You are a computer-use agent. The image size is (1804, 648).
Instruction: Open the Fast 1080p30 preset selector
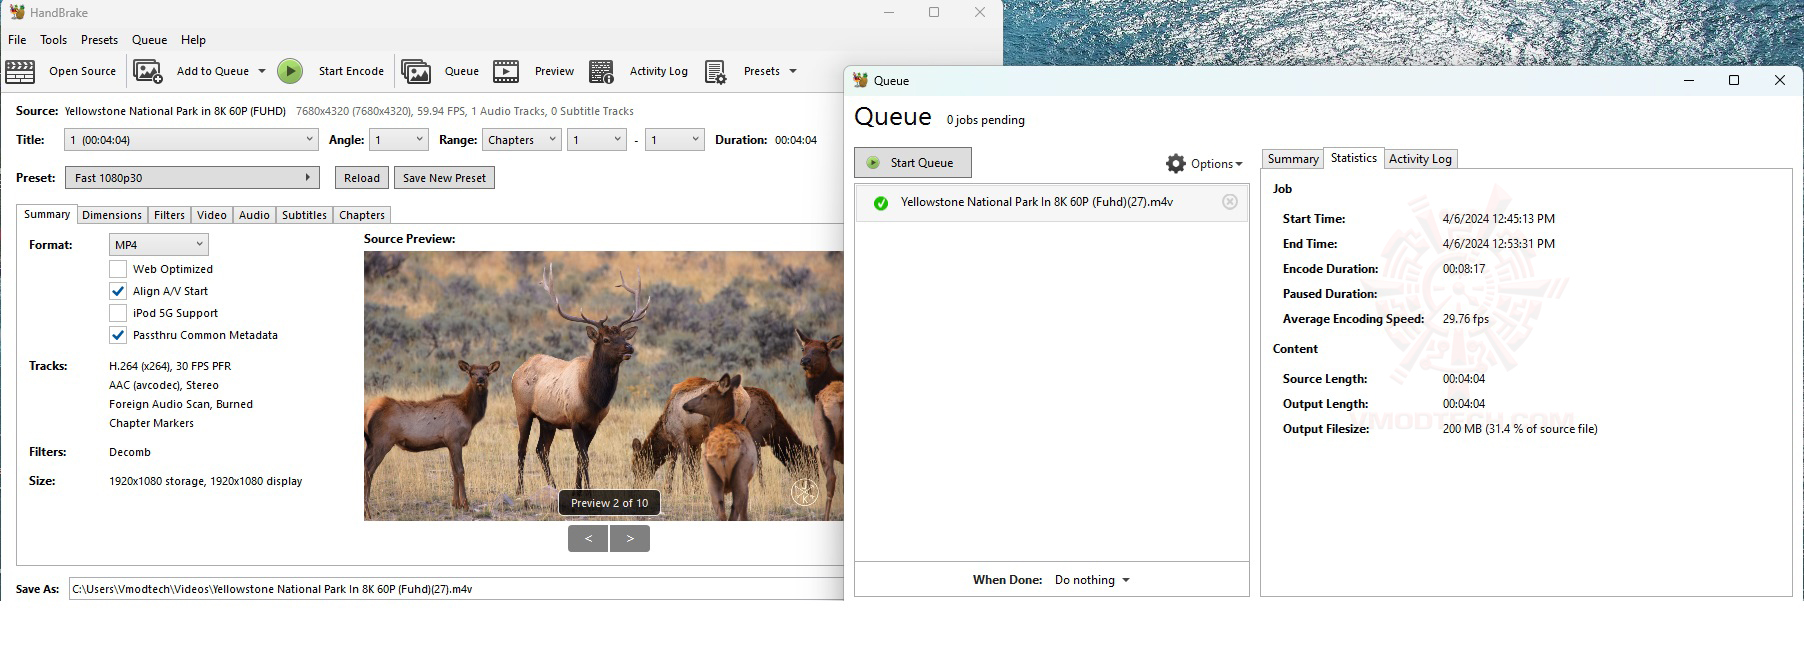(x=191, y=178)
